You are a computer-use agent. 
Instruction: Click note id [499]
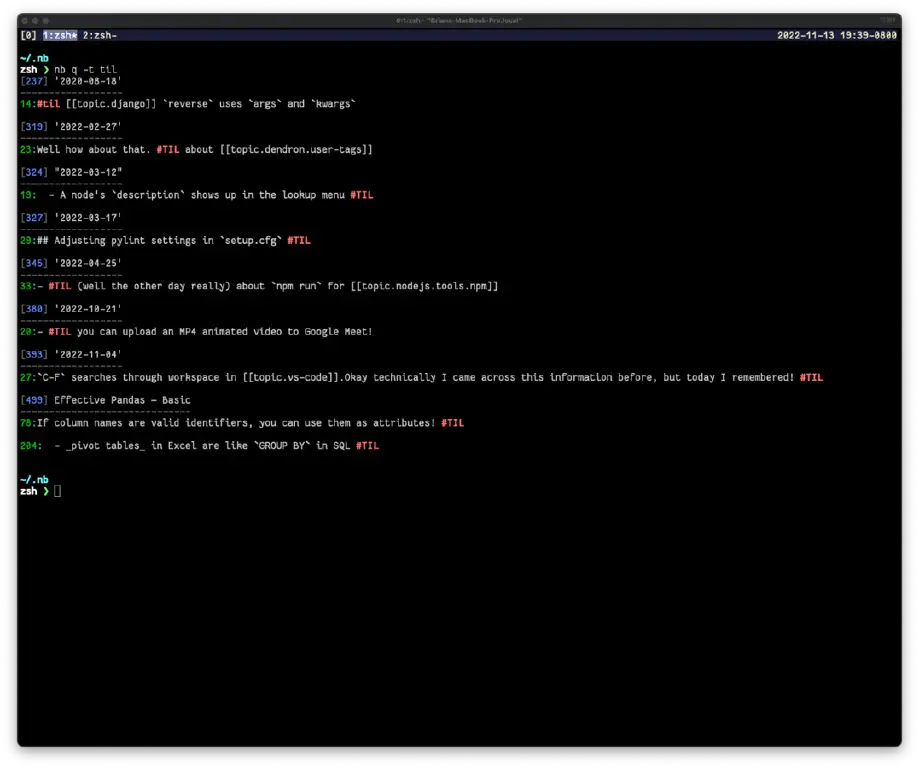(34, 400)
